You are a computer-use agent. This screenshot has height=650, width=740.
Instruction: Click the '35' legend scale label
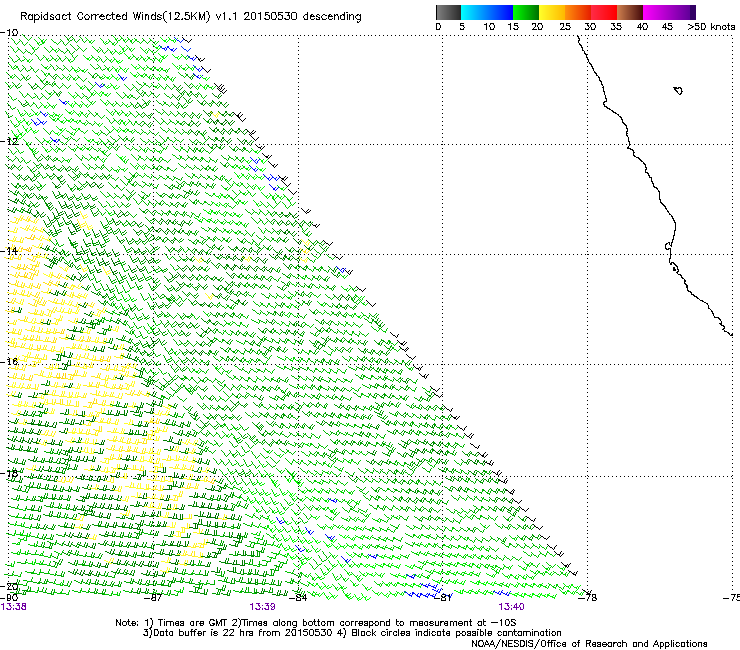click(616, 26)
